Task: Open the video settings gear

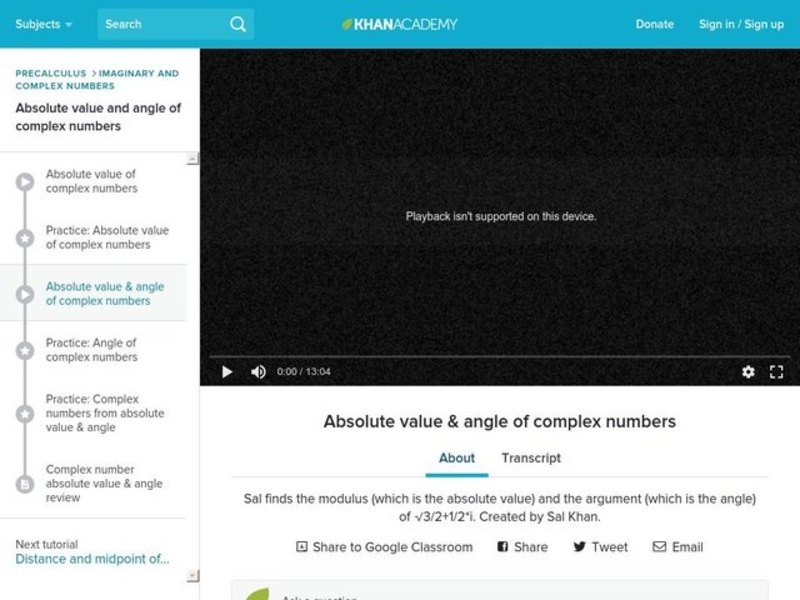Action: click(748, 371)
